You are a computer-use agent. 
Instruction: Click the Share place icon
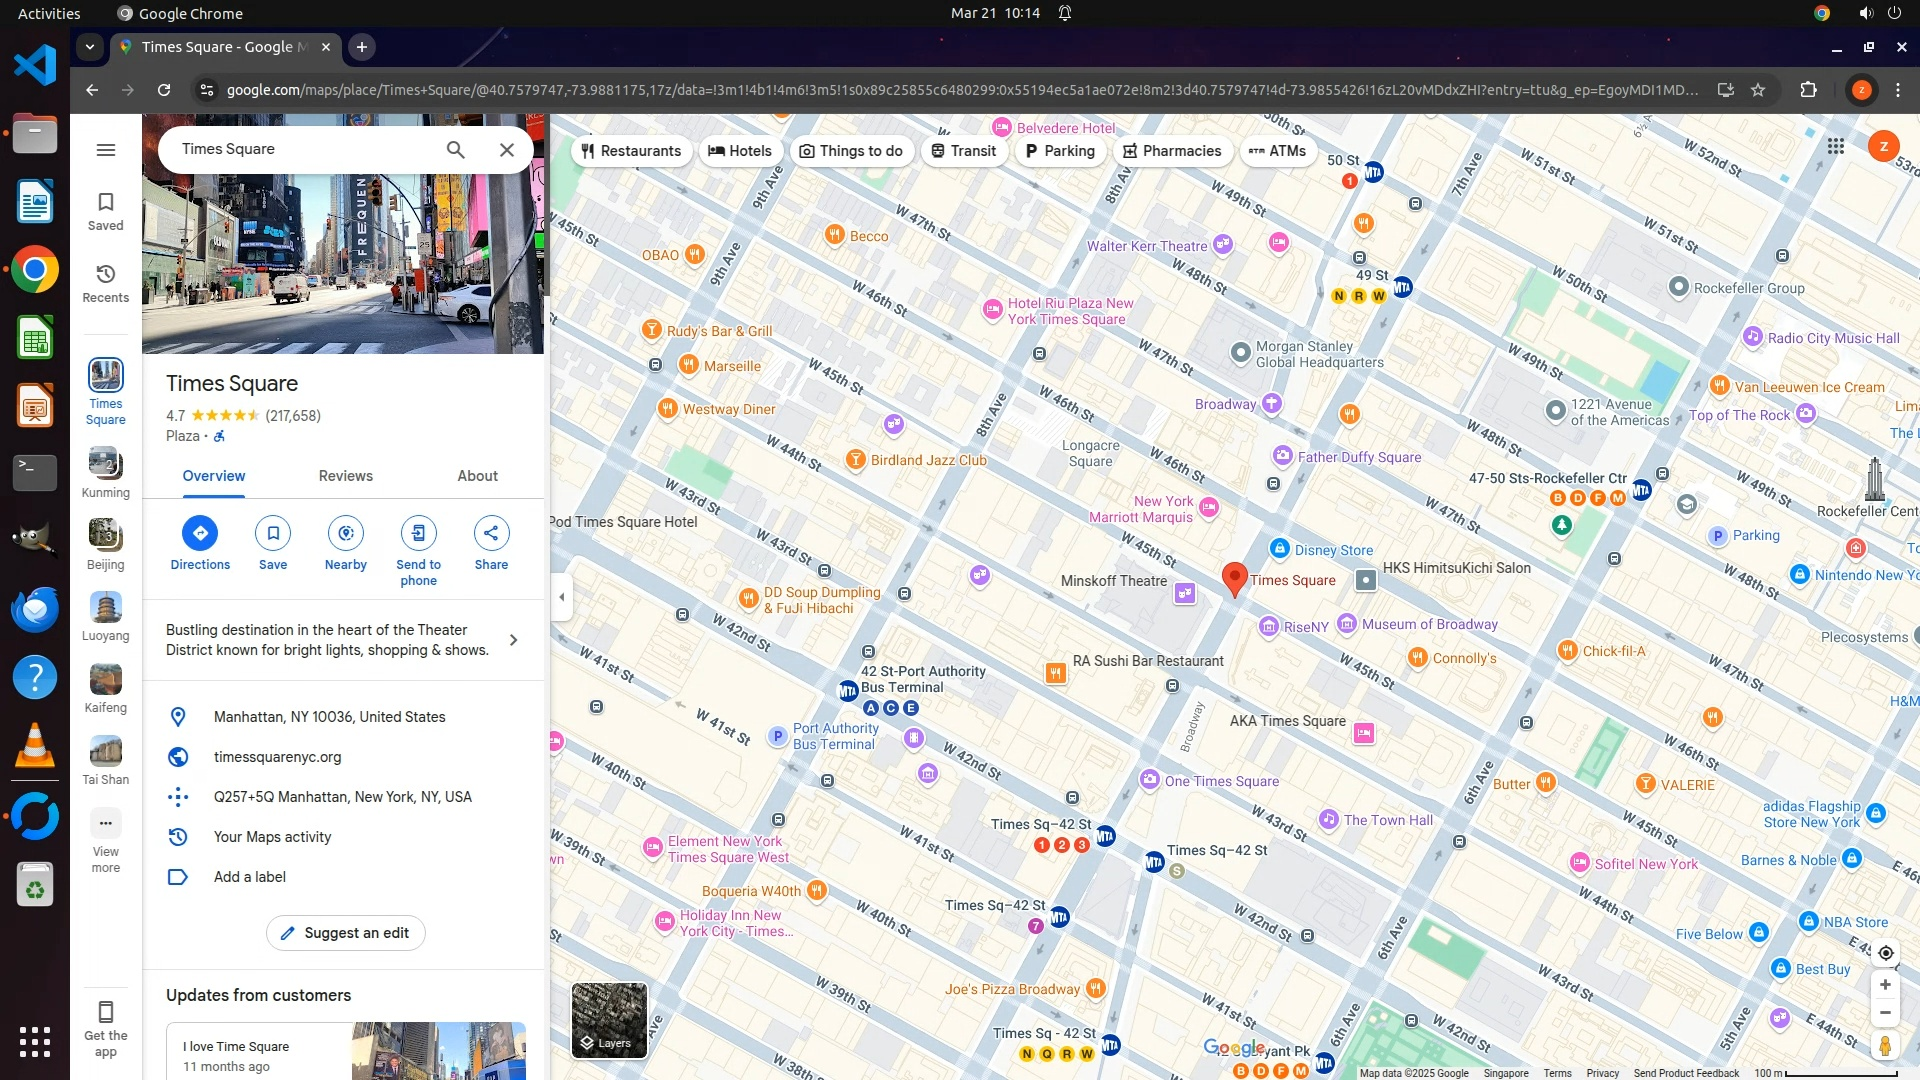point(491,533)
